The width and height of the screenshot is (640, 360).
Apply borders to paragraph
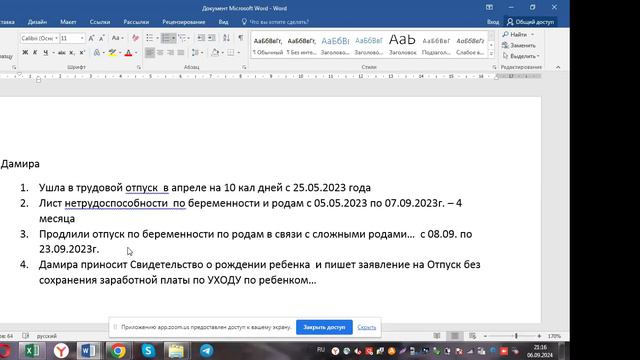click(x=231, y=52)
